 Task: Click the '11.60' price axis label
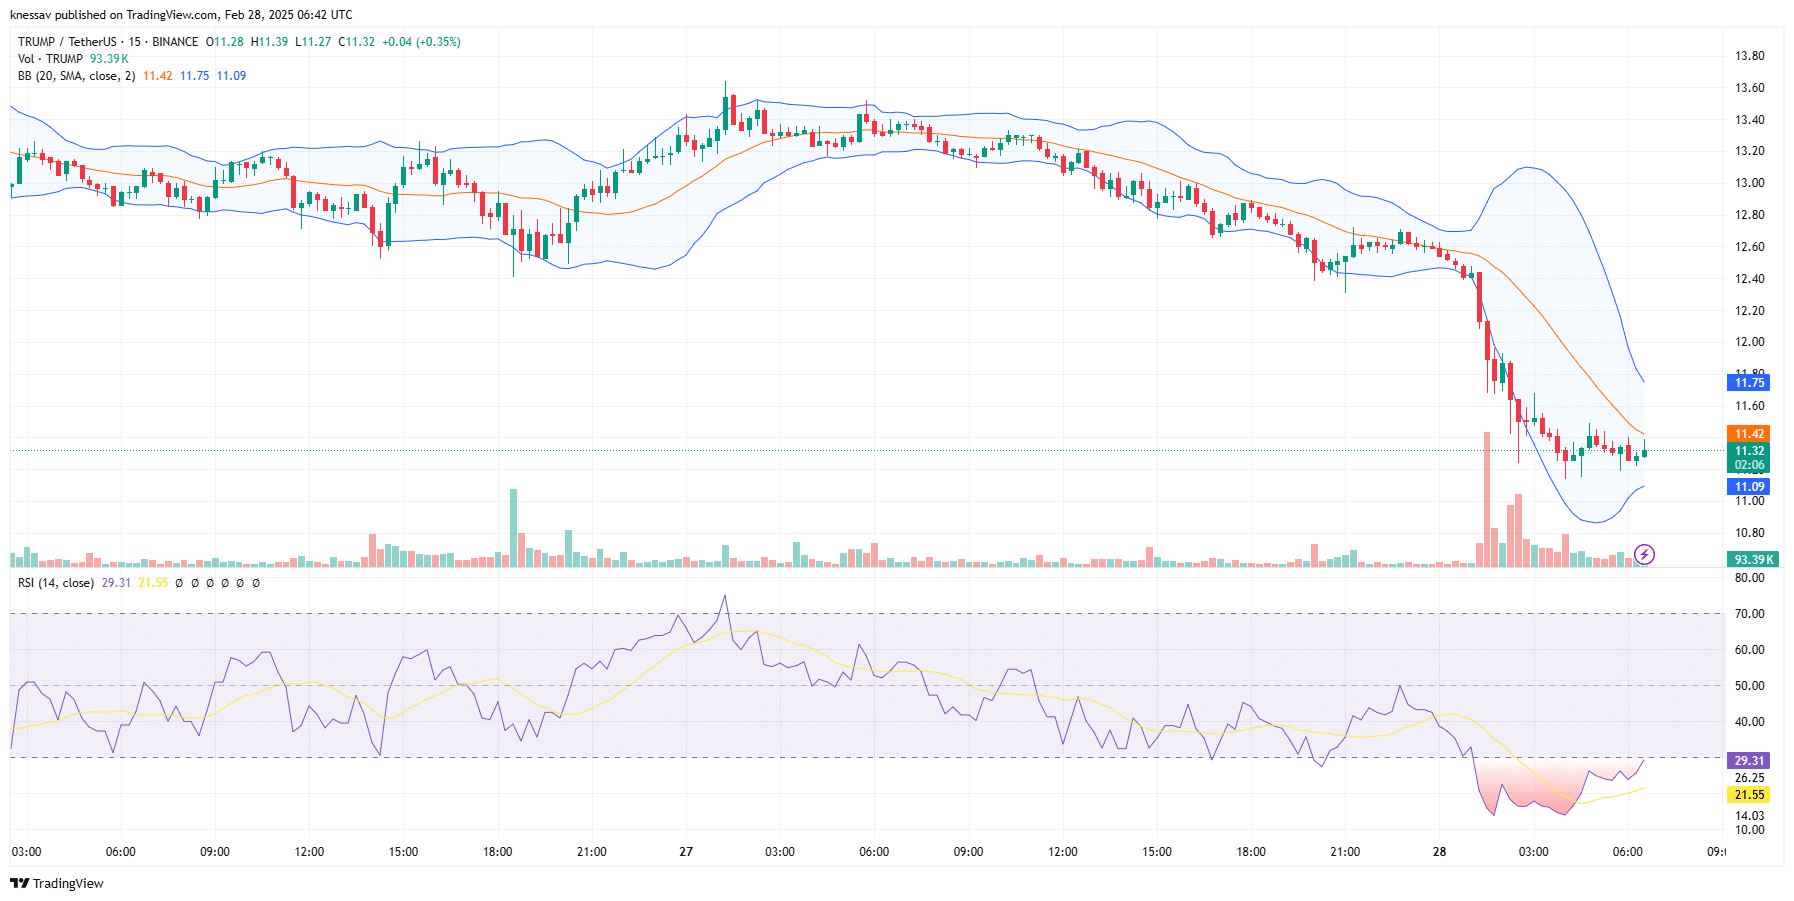(1749, 406)
